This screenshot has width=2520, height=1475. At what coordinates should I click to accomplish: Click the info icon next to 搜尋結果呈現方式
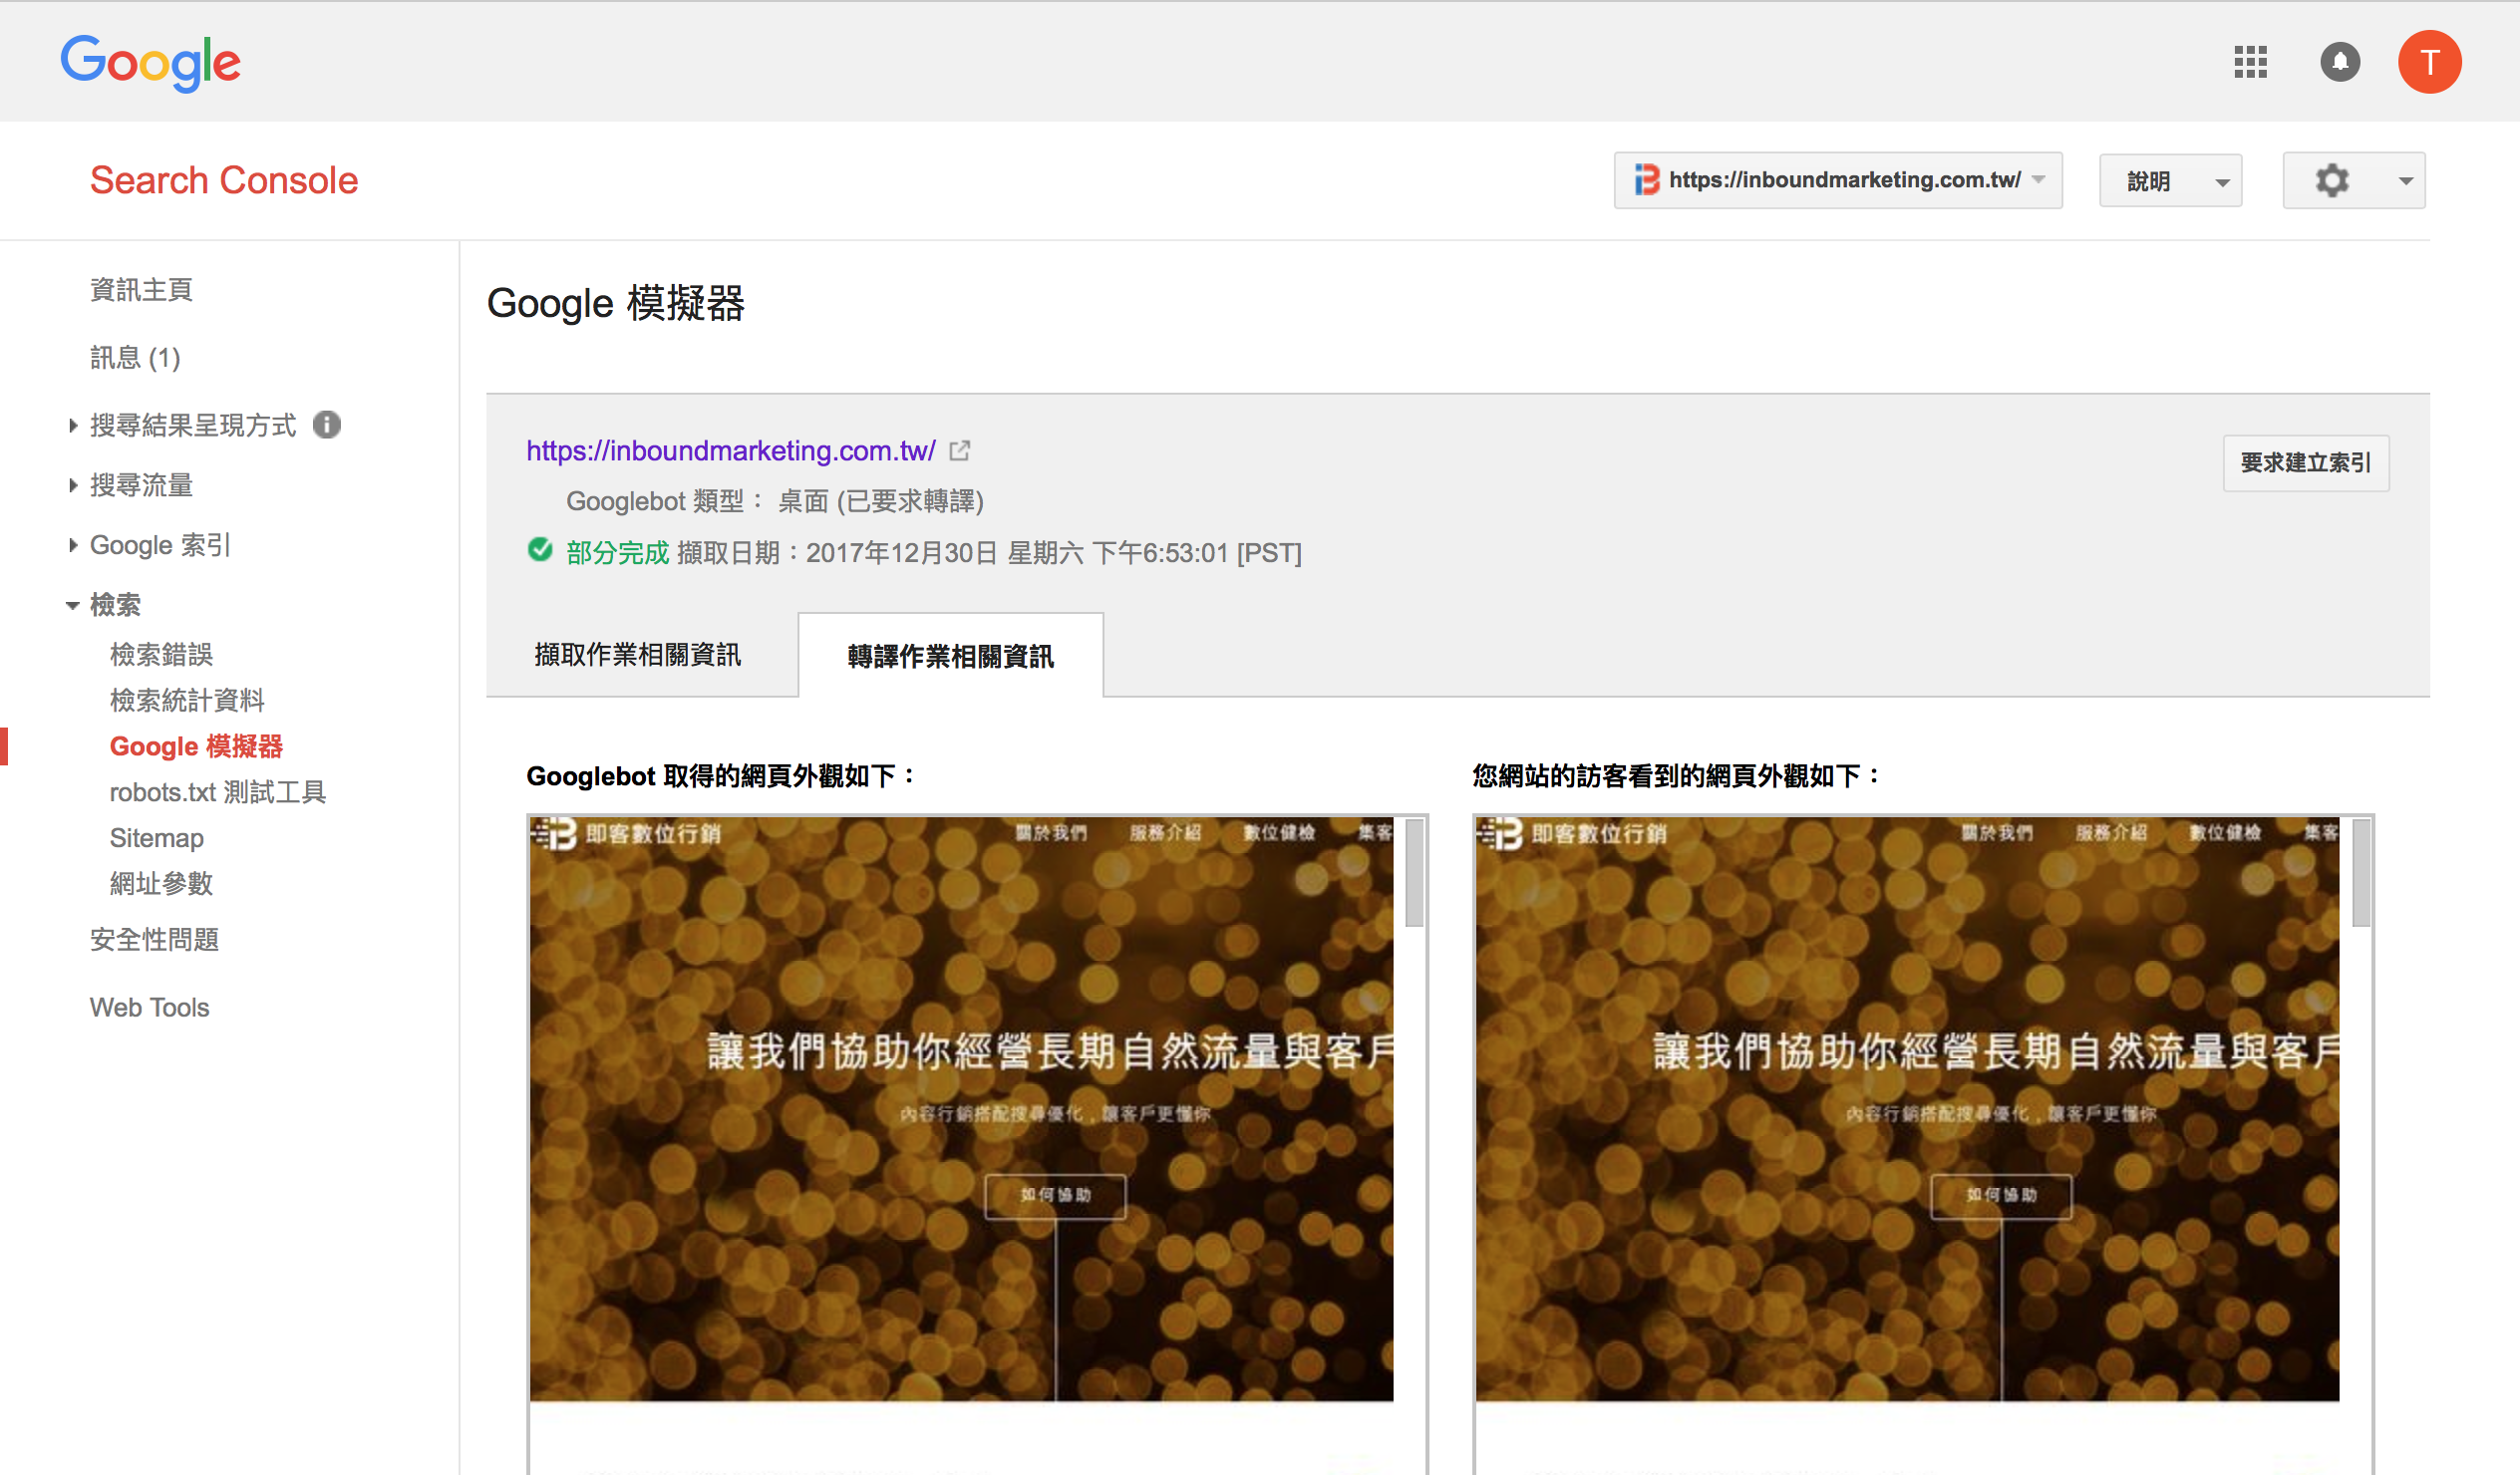click(328, 424)
